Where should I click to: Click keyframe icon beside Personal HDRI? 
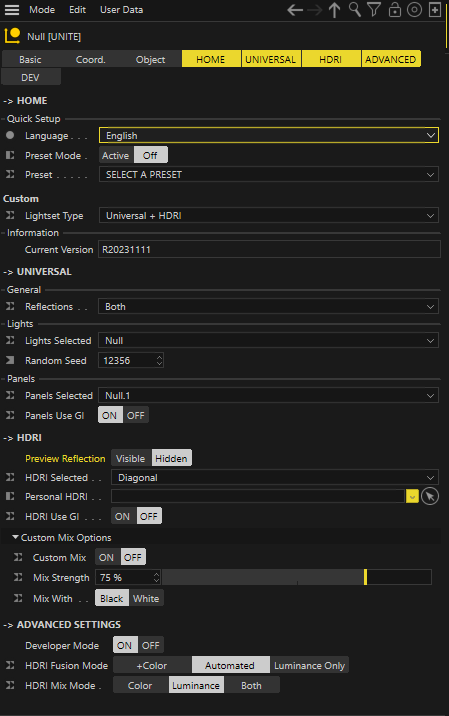click(x=10, y=496)
